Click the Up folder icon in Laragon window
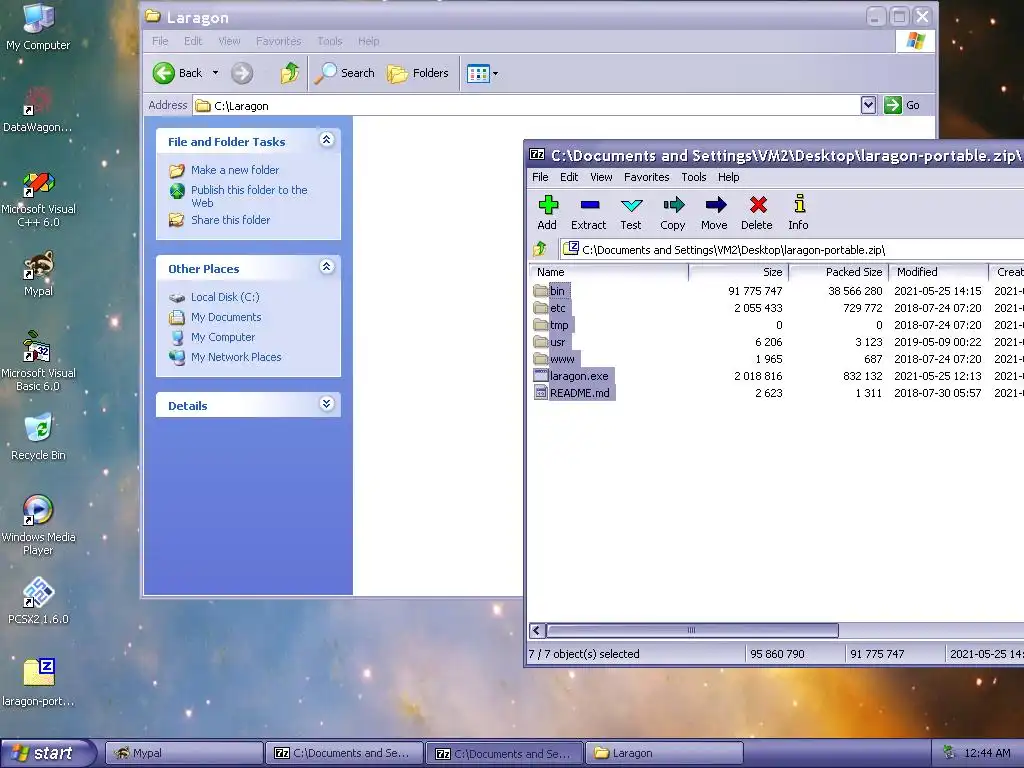The image size is (1024, 768). click(x=290, y=73)
